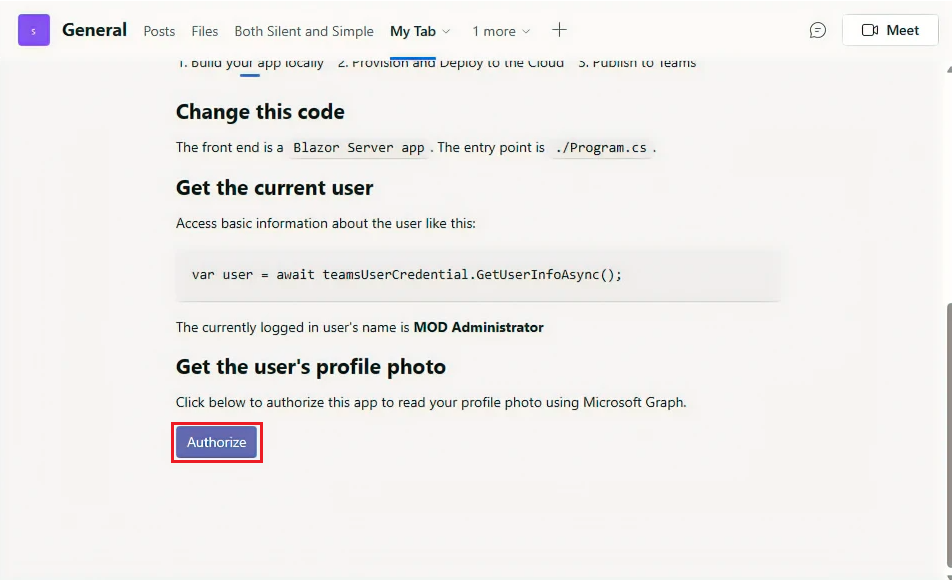Add a new tab using the plus icon
This screenshot has width=952, height=580.
[x=559, y=30]
